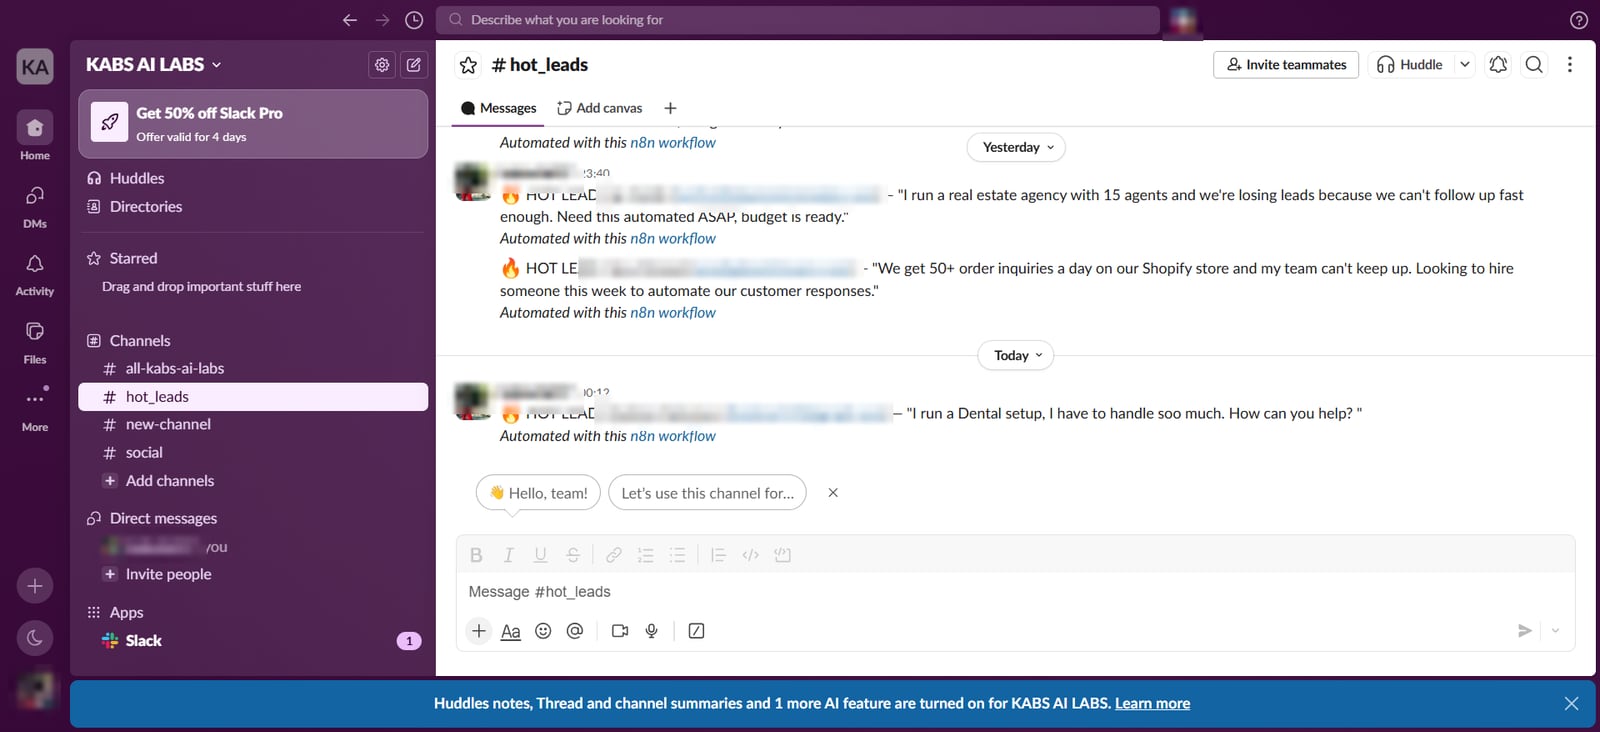Open the Add canvas tab
This screenshot has width=1600, height=732.
pos(600,108)
